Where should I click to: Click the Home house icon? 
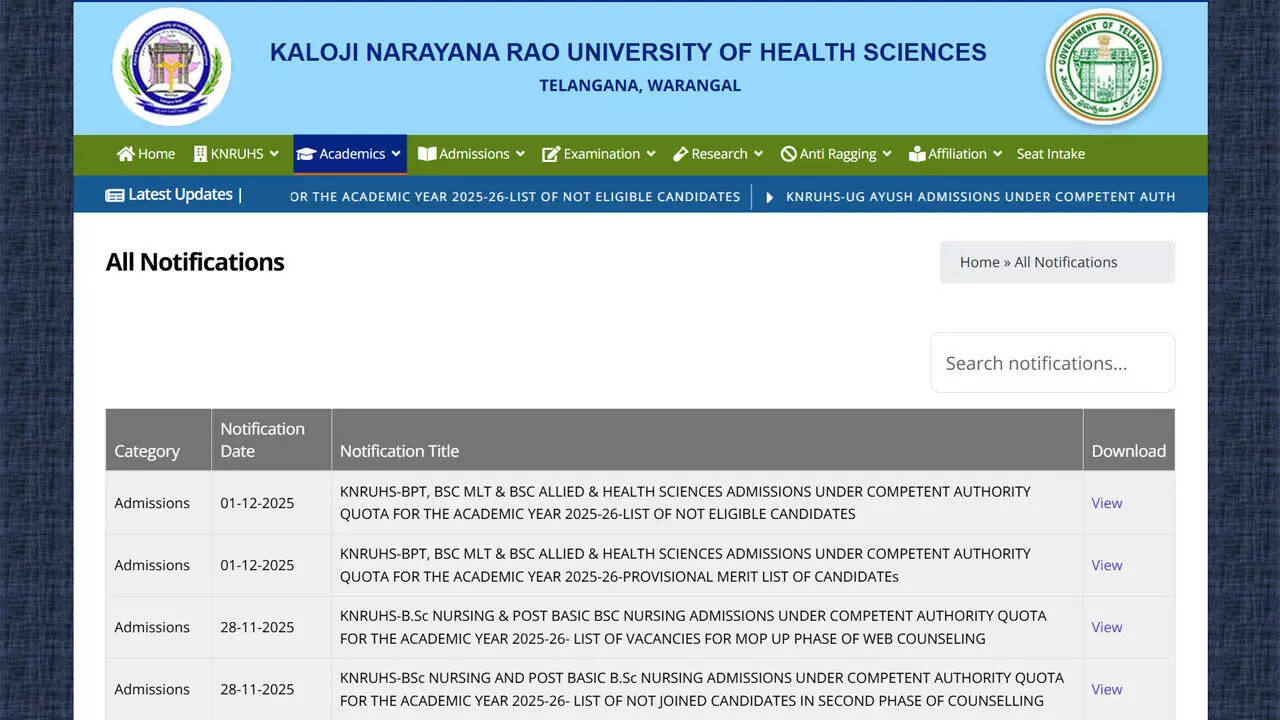(x=125, y=154)
